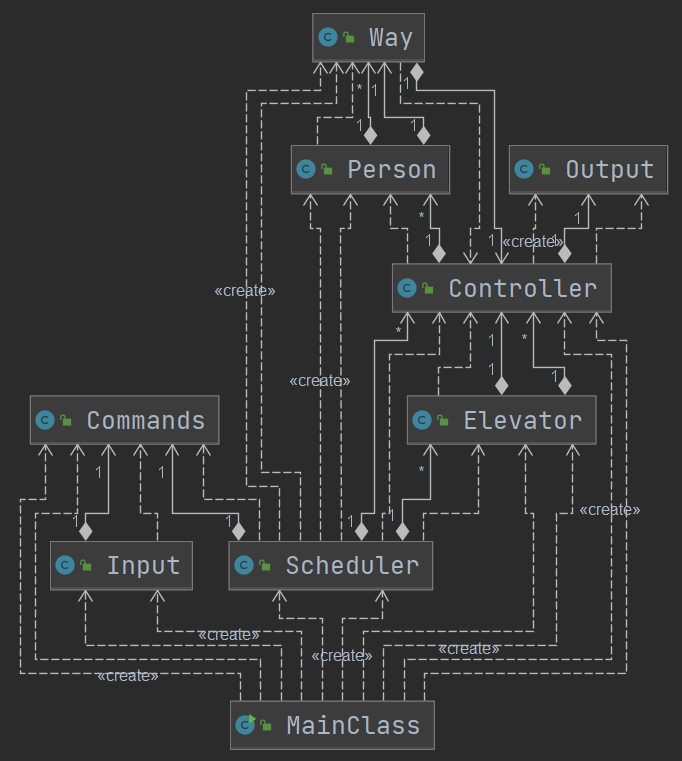Click the green lock icon on Commands
This screenshot has width=682, height=761.
tap(66, 420)
